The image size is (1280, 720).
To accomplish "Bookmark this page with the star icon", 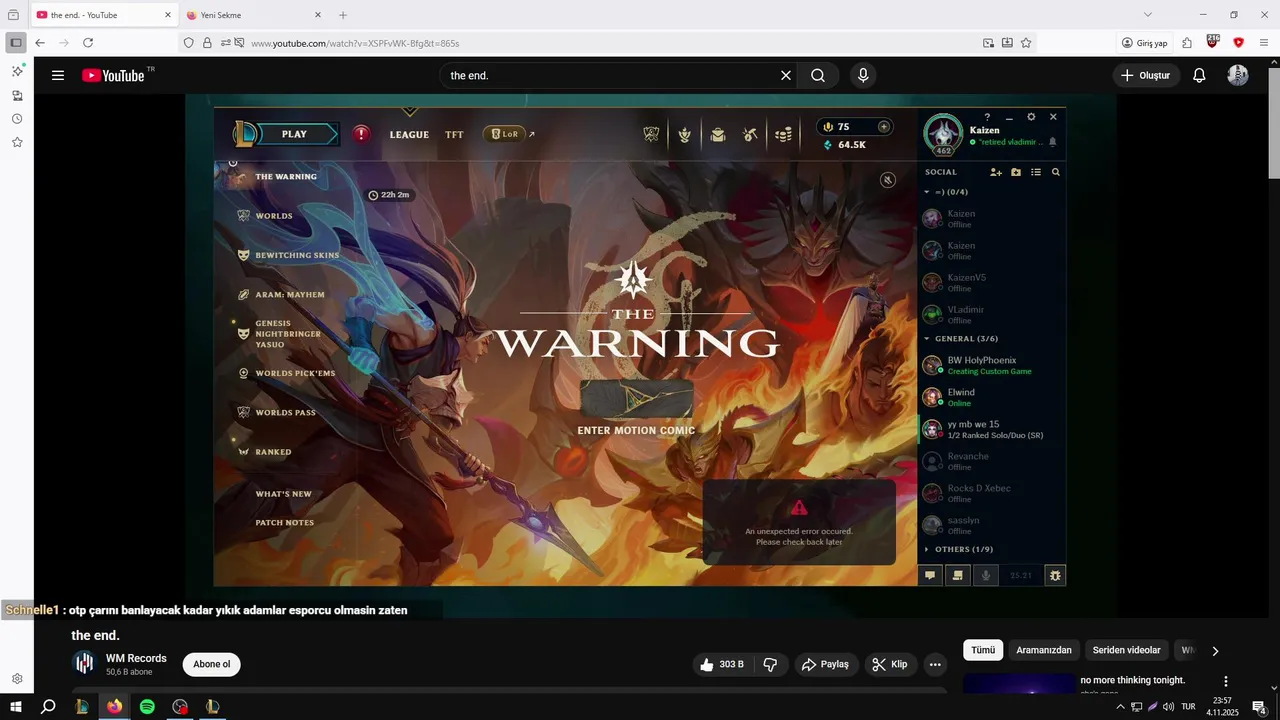I will pyautogui.click(x=1026, y=43).
